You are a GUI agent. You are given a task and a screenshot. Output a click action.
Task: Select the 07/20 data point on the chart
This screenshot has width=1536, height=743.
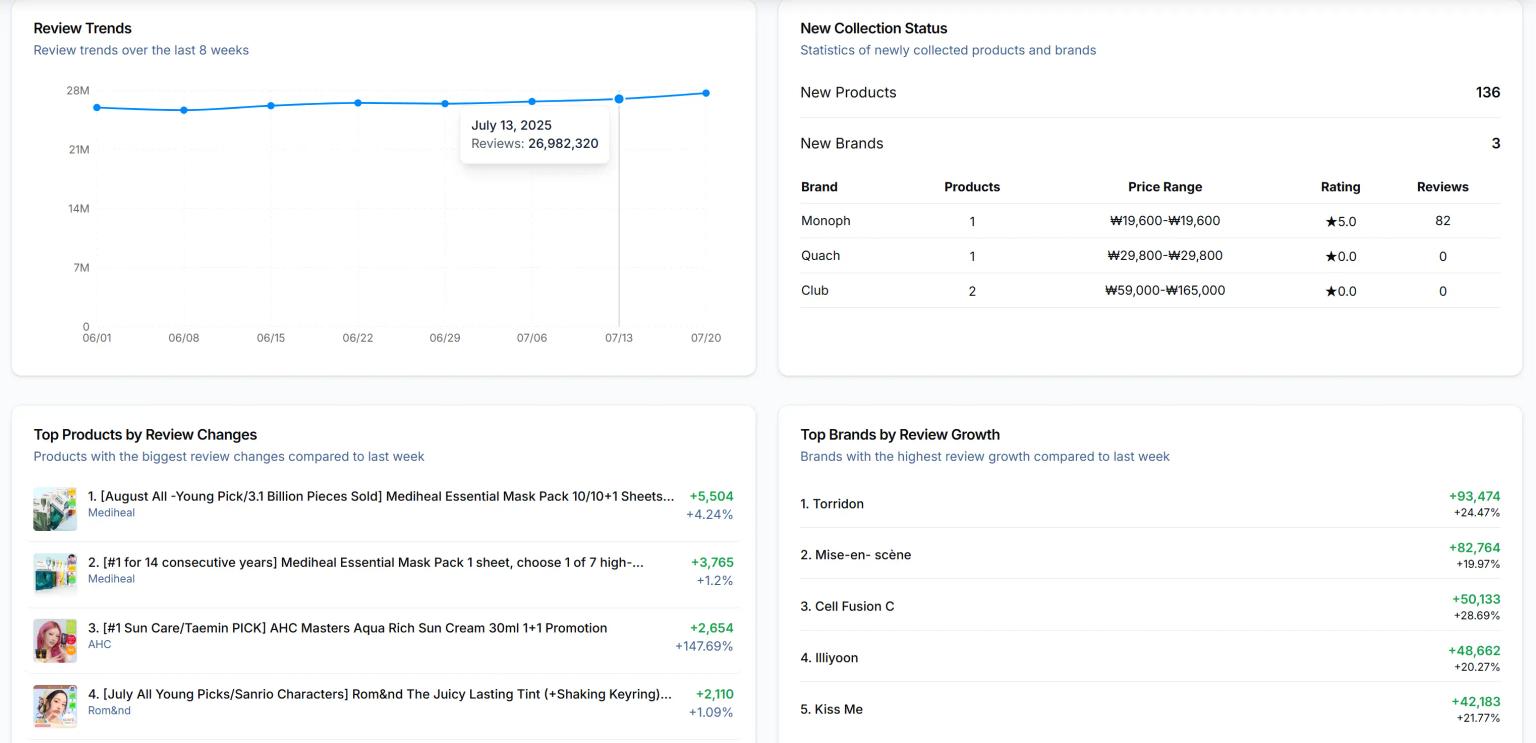[706, 93]
